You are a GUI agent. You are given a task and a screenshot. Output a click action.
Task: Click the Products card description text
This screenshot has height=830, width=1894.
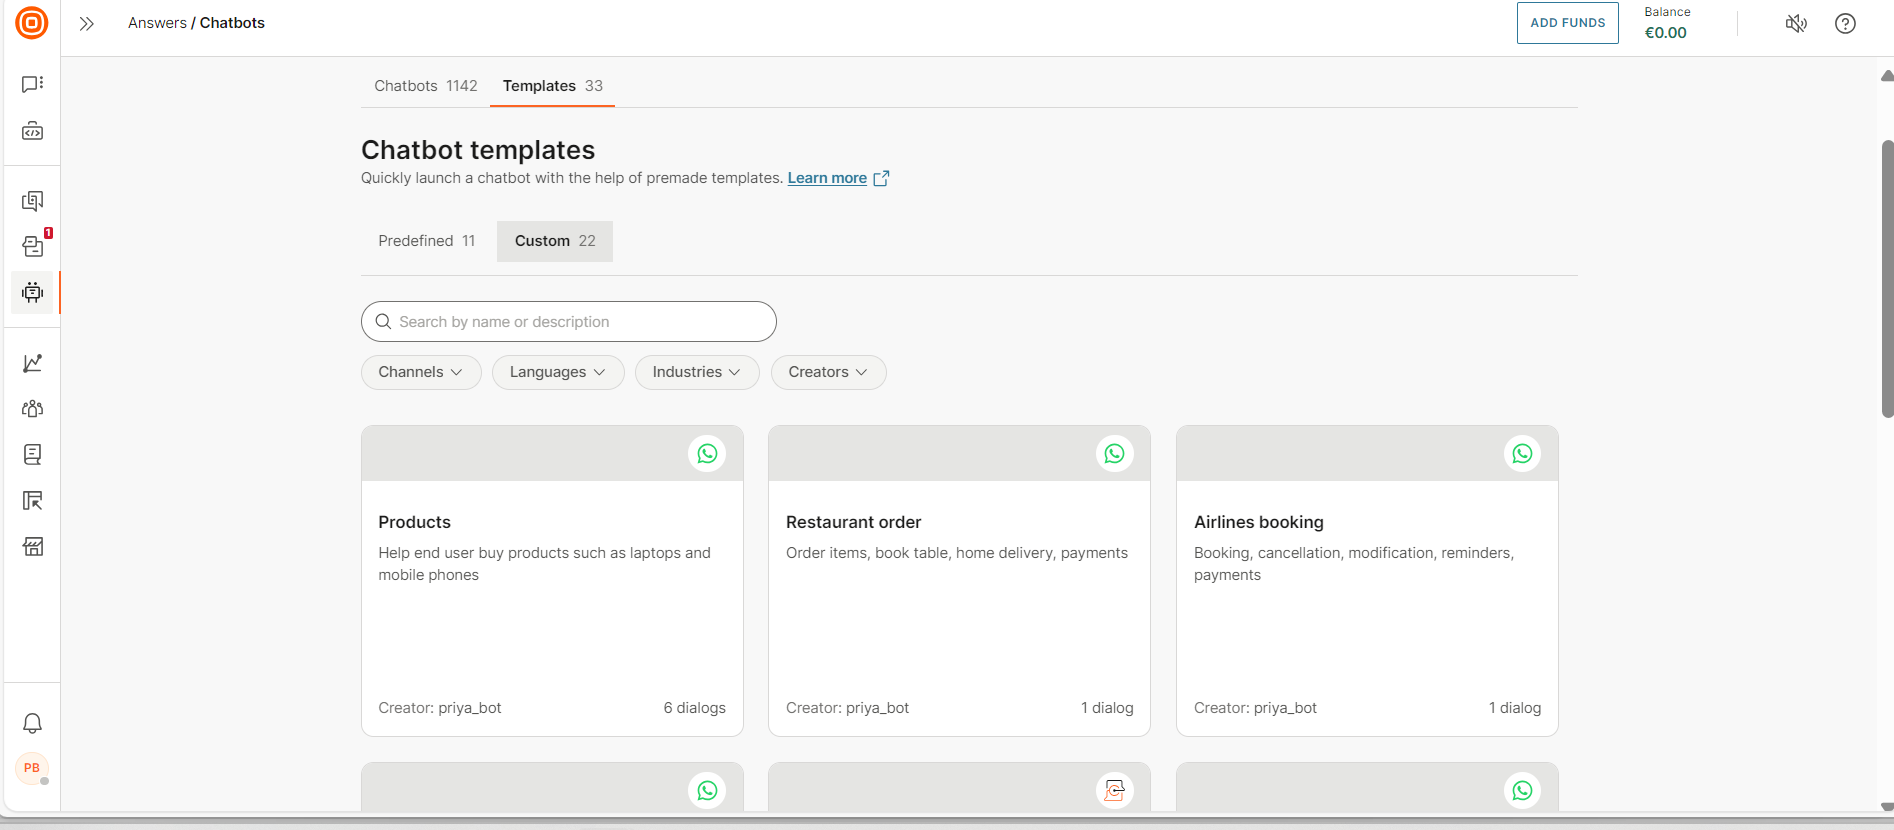pyautogui.click(x=544, y=564)
